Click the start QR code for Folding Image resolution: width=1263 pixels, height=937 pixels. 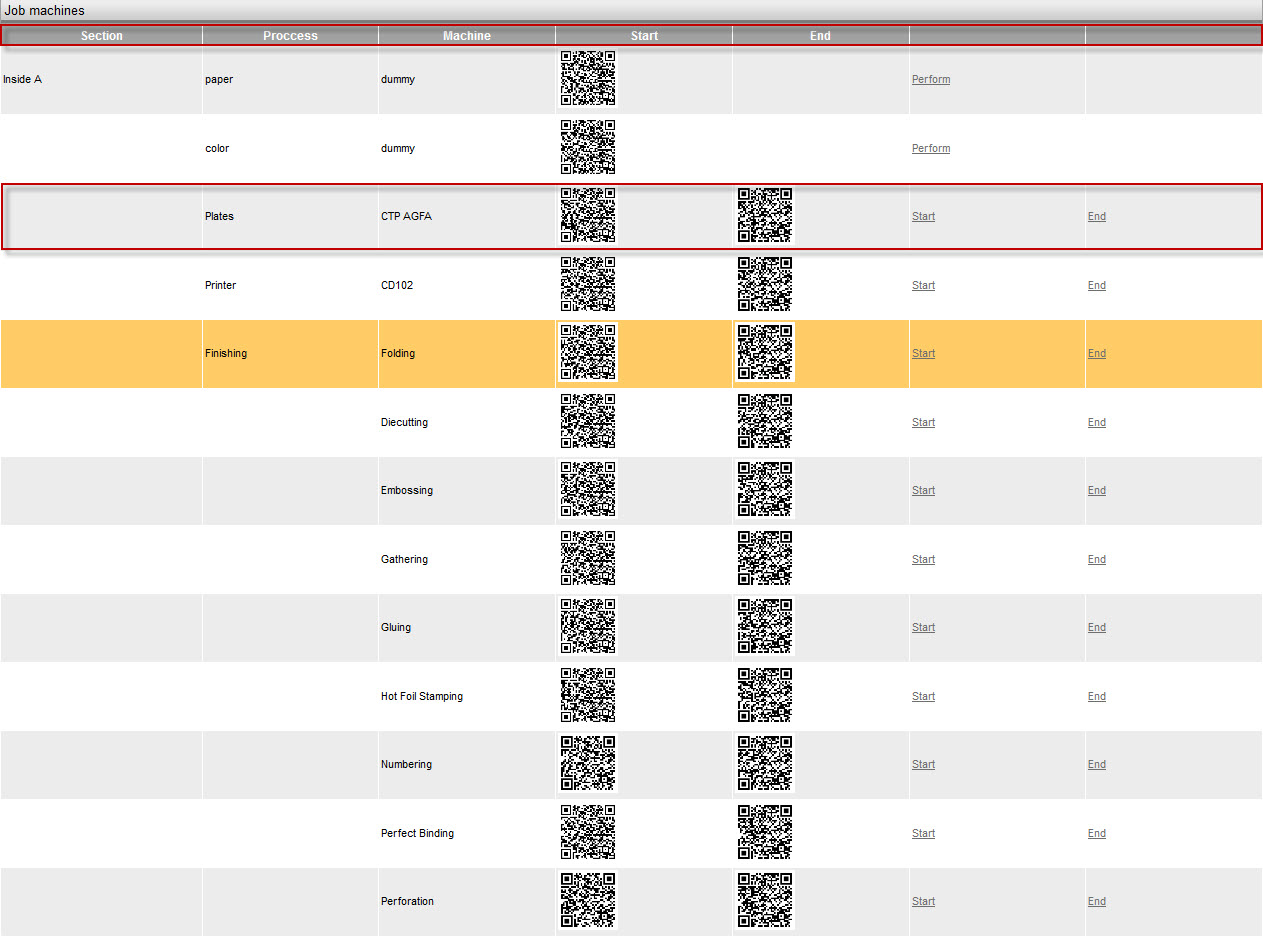click(x=588, y=352)
